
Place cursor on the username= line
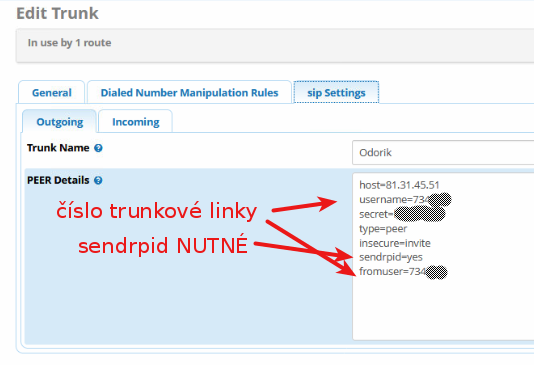point(405,200)
